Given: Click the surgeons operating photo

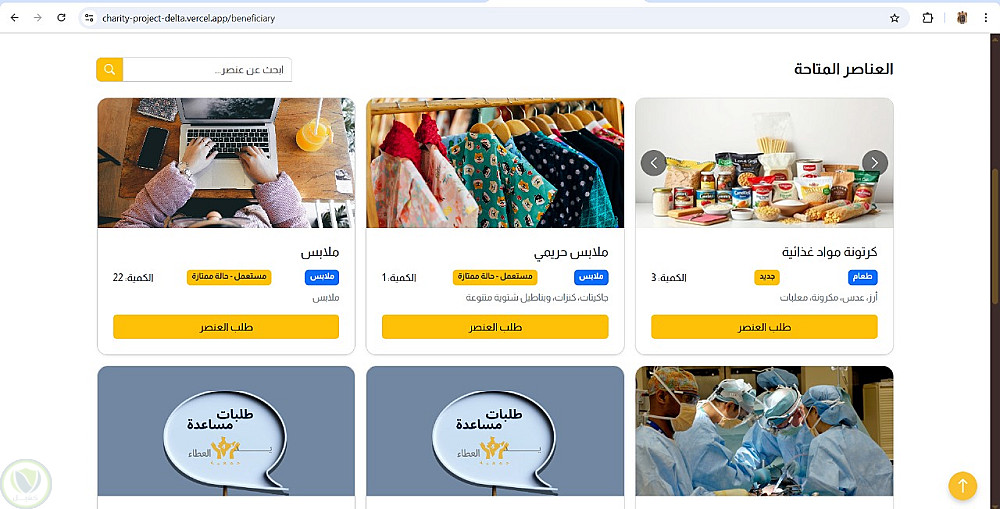Looking at the screenshot, I should [x=764, y=431].
